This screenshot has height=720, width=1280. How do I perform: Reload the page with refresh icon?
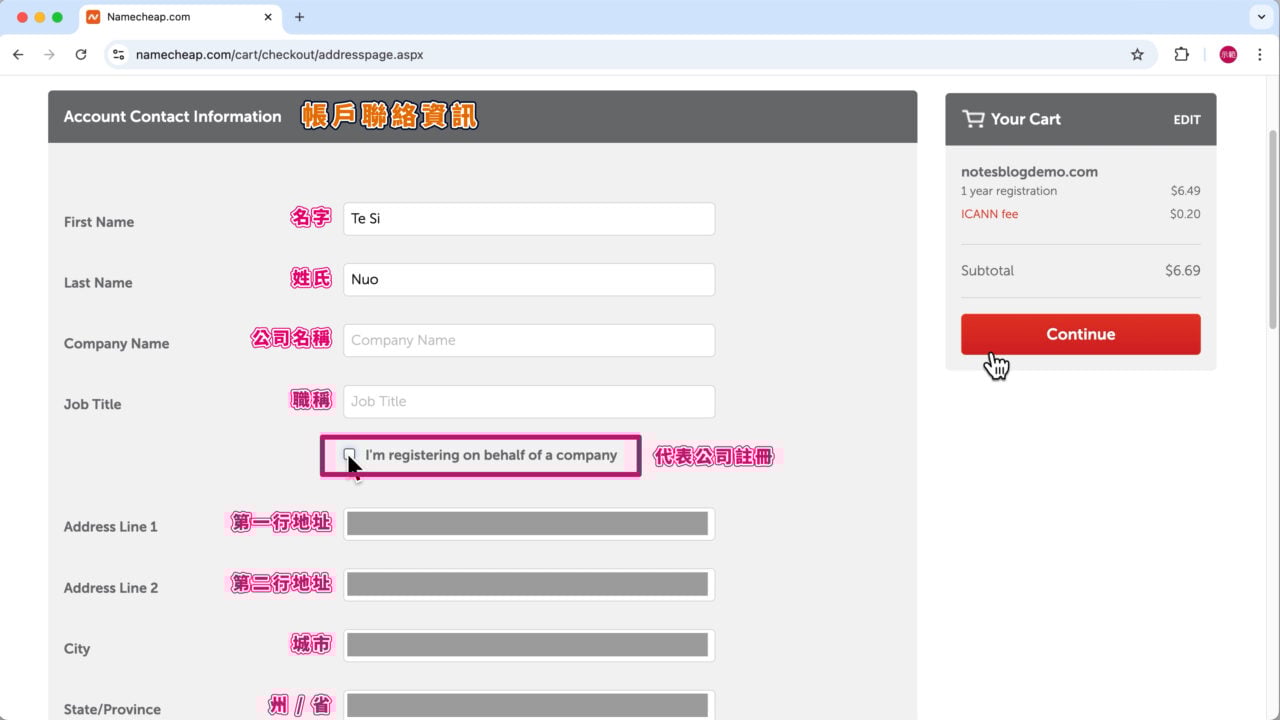click(x=81, y=55)
